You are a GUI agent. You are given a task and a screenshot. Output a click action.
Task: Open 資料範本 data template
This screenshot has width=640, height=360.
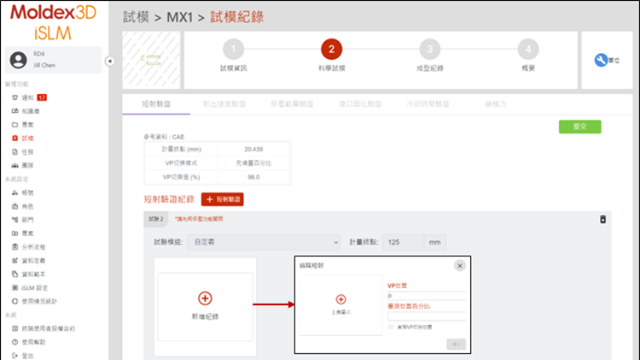[x=29, y=274]
